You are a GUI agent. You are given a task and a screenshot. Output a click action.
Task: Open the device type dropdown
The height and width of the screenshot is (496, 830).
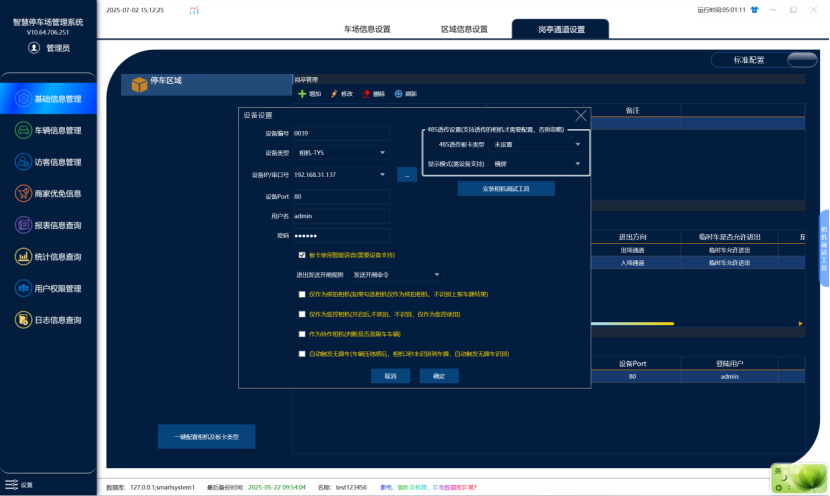click(341, 153)
